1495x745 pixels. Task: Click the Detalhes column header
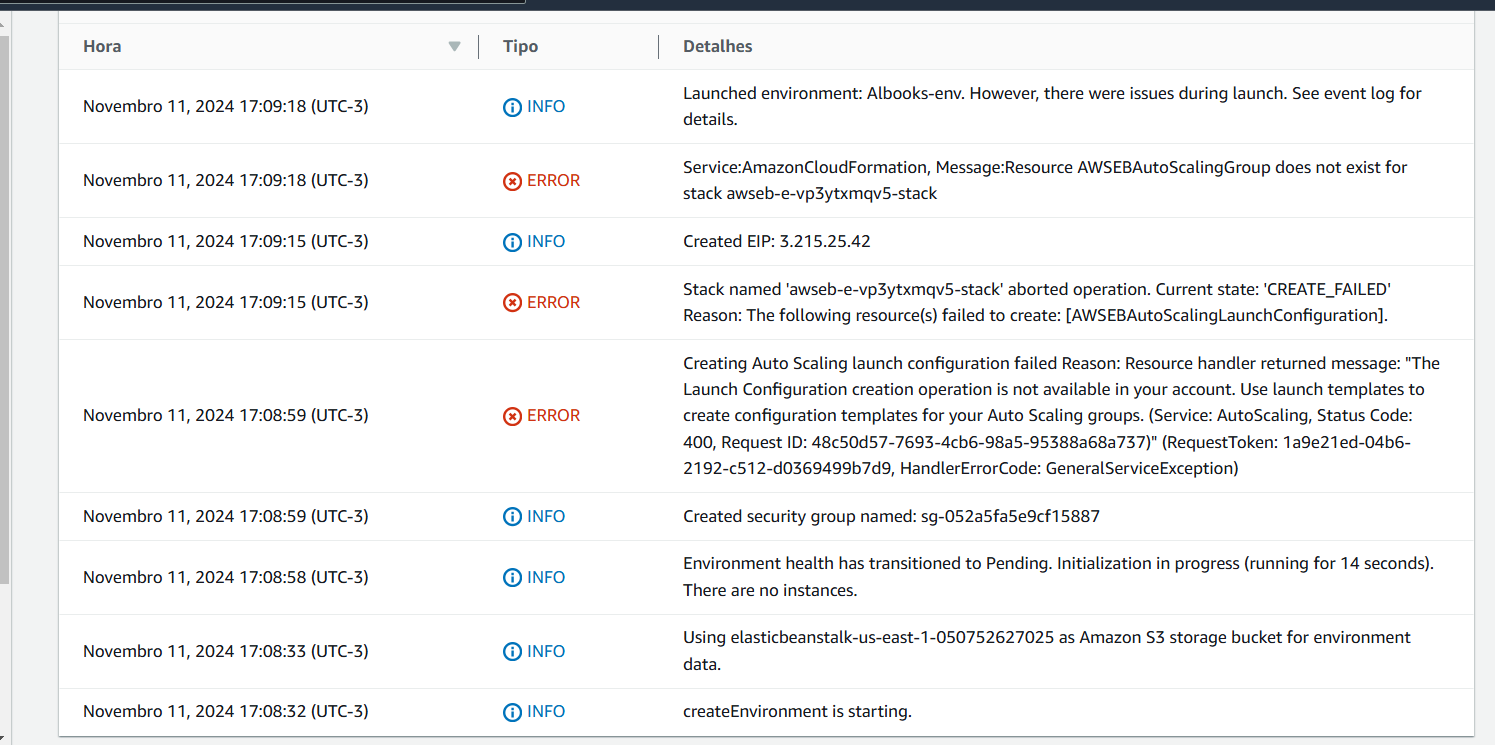(717, 46)
